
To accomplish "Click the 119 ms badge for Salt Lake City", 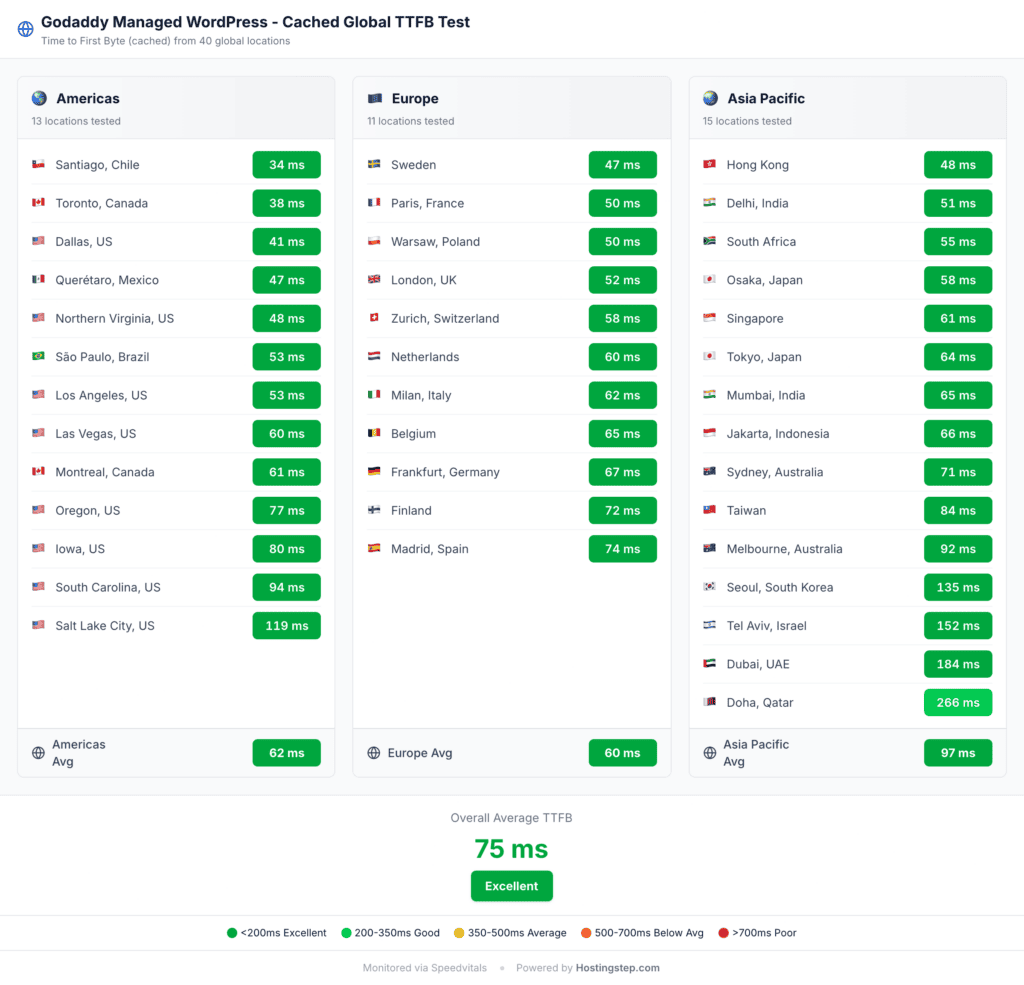I will (287, 626).
